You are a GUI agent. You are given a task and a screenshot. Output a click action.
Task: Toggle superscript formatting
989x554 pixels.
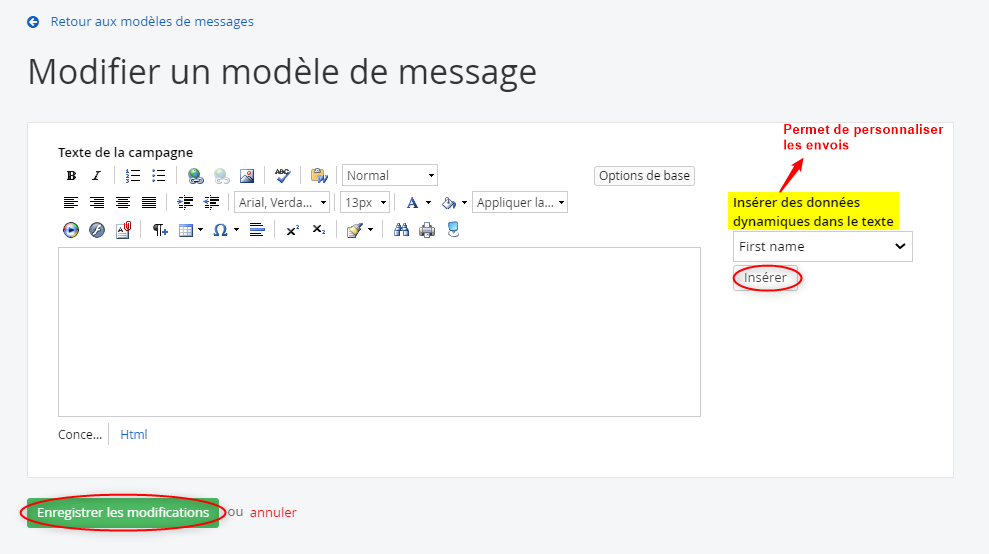click(x=292, y=230)
